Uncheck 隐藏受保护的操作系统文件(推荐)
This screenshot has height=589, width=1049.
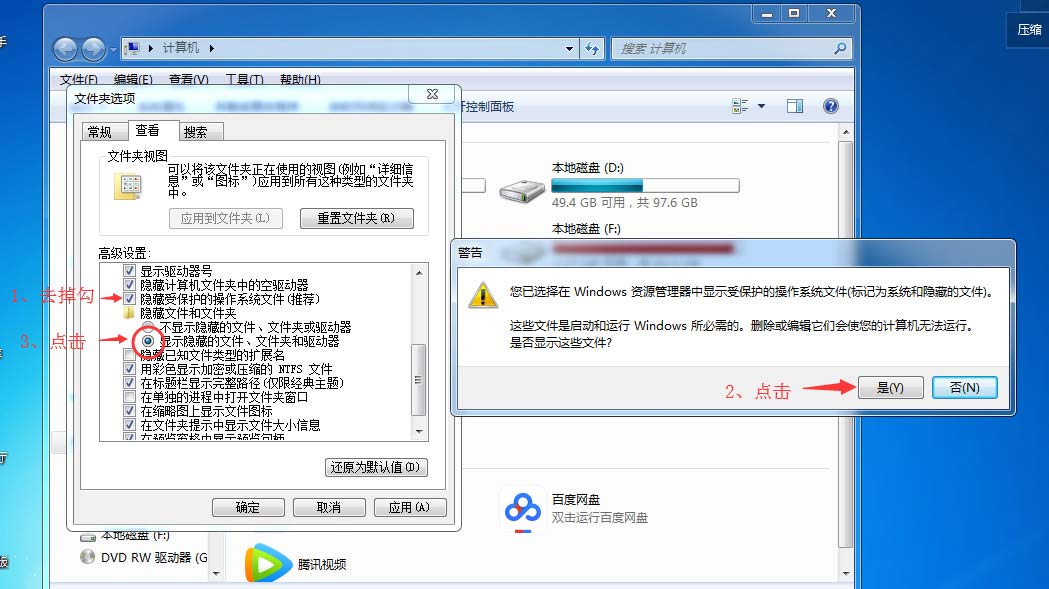click(130, 296)
